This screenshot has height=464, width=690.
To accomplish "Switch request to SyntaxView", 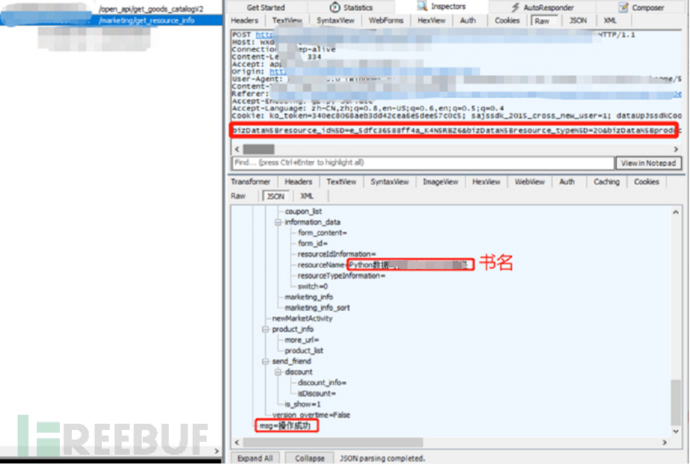I will point(335,20).
